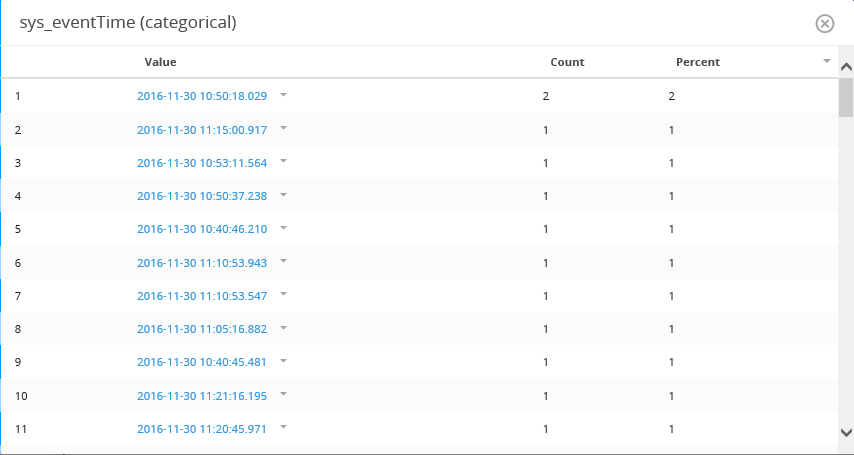Viewport: 854px width, 455px height.
Task: Click the Percent column header
Action: click(697, 62)
